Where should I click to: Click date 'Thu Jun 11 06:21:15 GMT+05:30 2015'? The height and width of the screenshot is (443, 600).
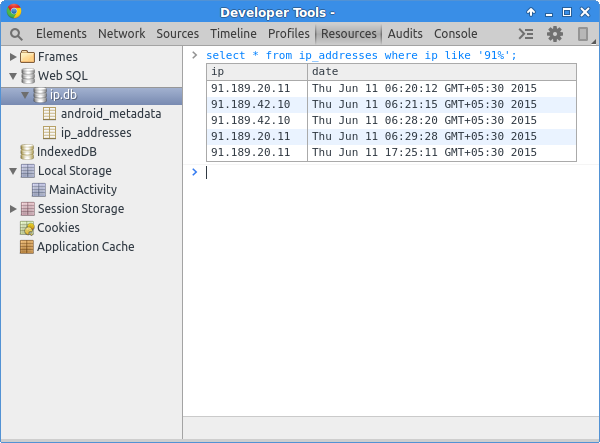coord(424,104)
